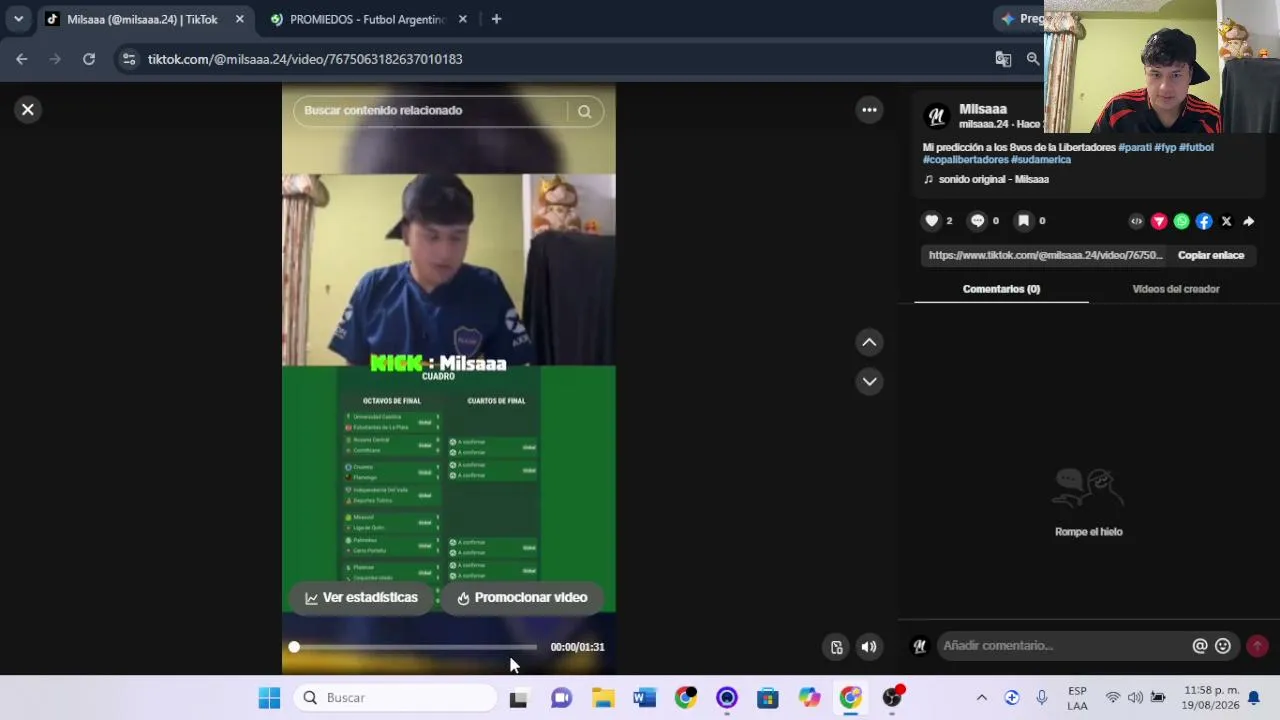The image size is (1280, 720).
Task: Switch to Comentarios (0) tab
Action: pos(1001,289)
